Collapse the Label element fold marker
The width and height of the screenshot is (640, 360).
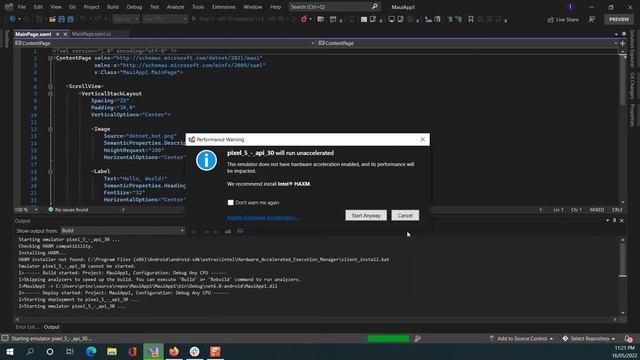(51, 171)
